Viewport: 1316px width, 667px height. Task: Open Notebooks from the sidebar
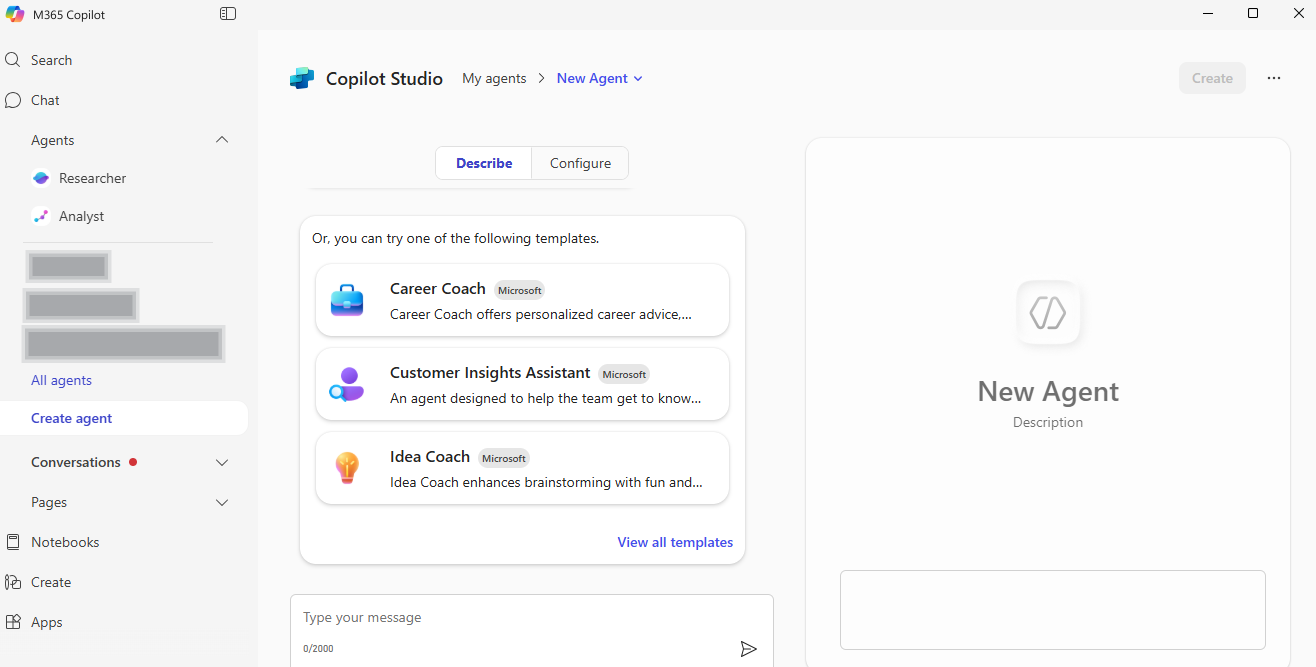point(65,541)
